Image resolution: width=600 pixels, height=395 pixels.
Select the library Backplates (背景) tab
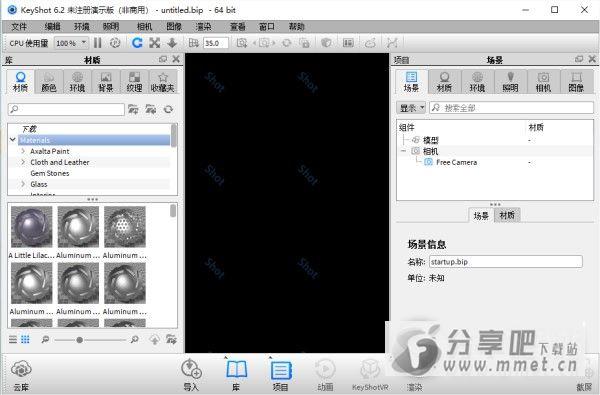point(106,82)
